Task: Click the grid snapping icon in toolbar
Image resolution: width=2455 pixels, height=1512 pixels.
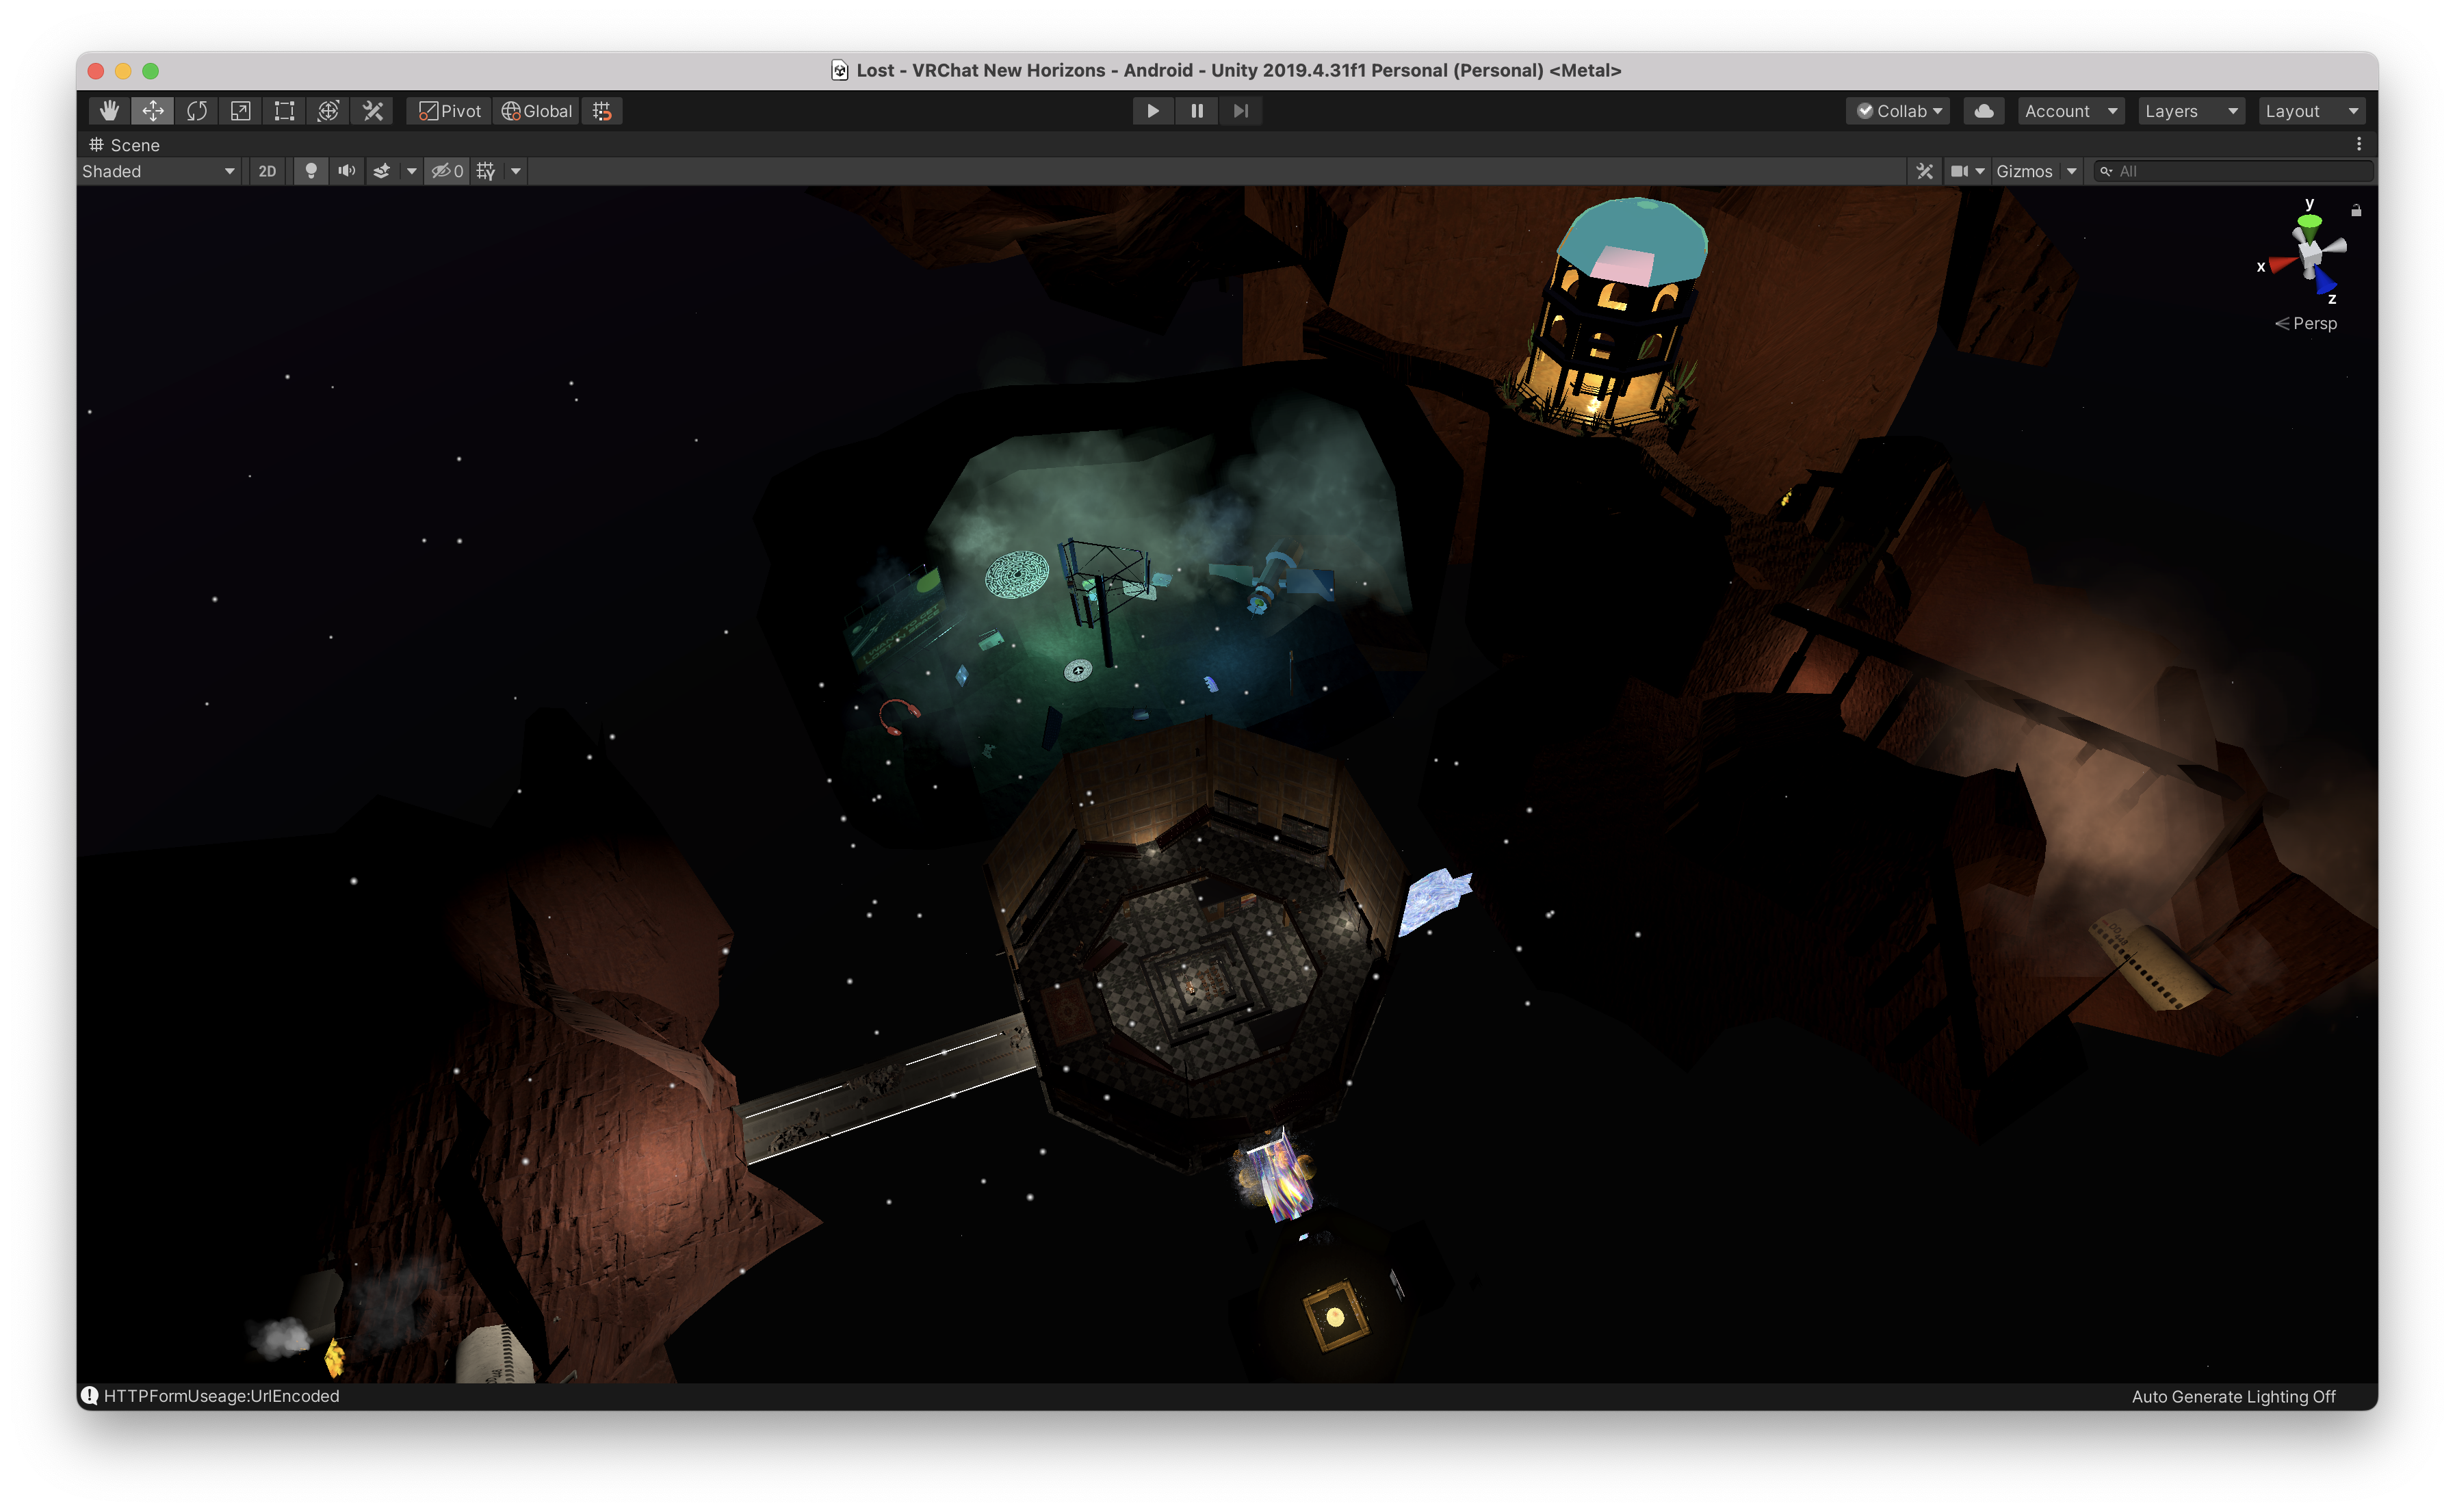Action: pos(602,111)
